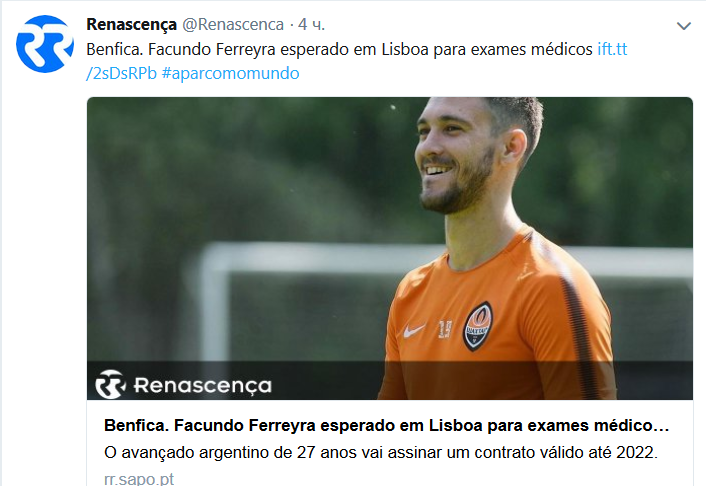Open the @Renascenca handle link

(233, 25)
